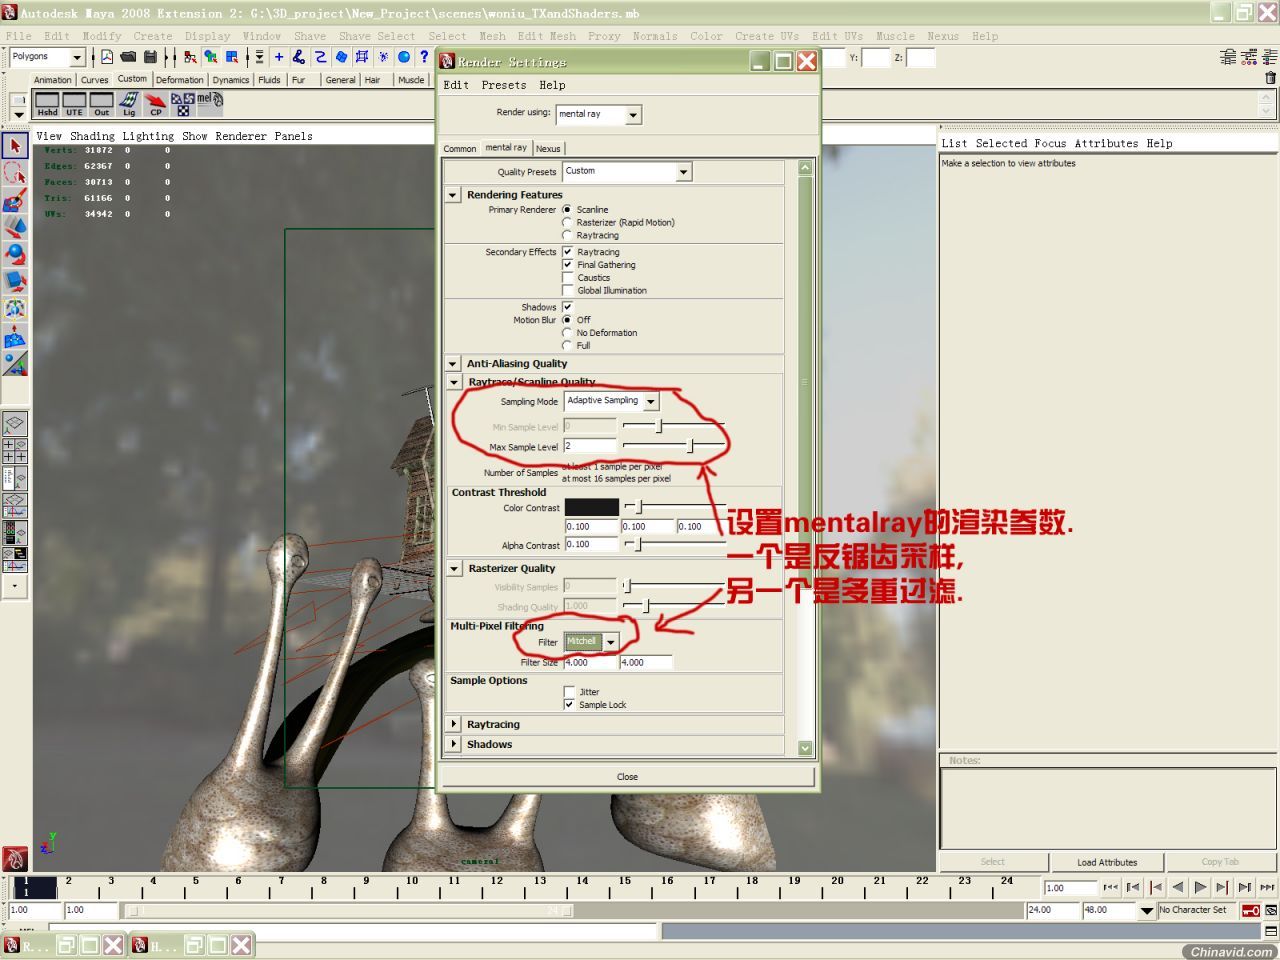Screen dimensions: 1280x960
Task: Click the UTE shelf icon
Action: [74, 103]
